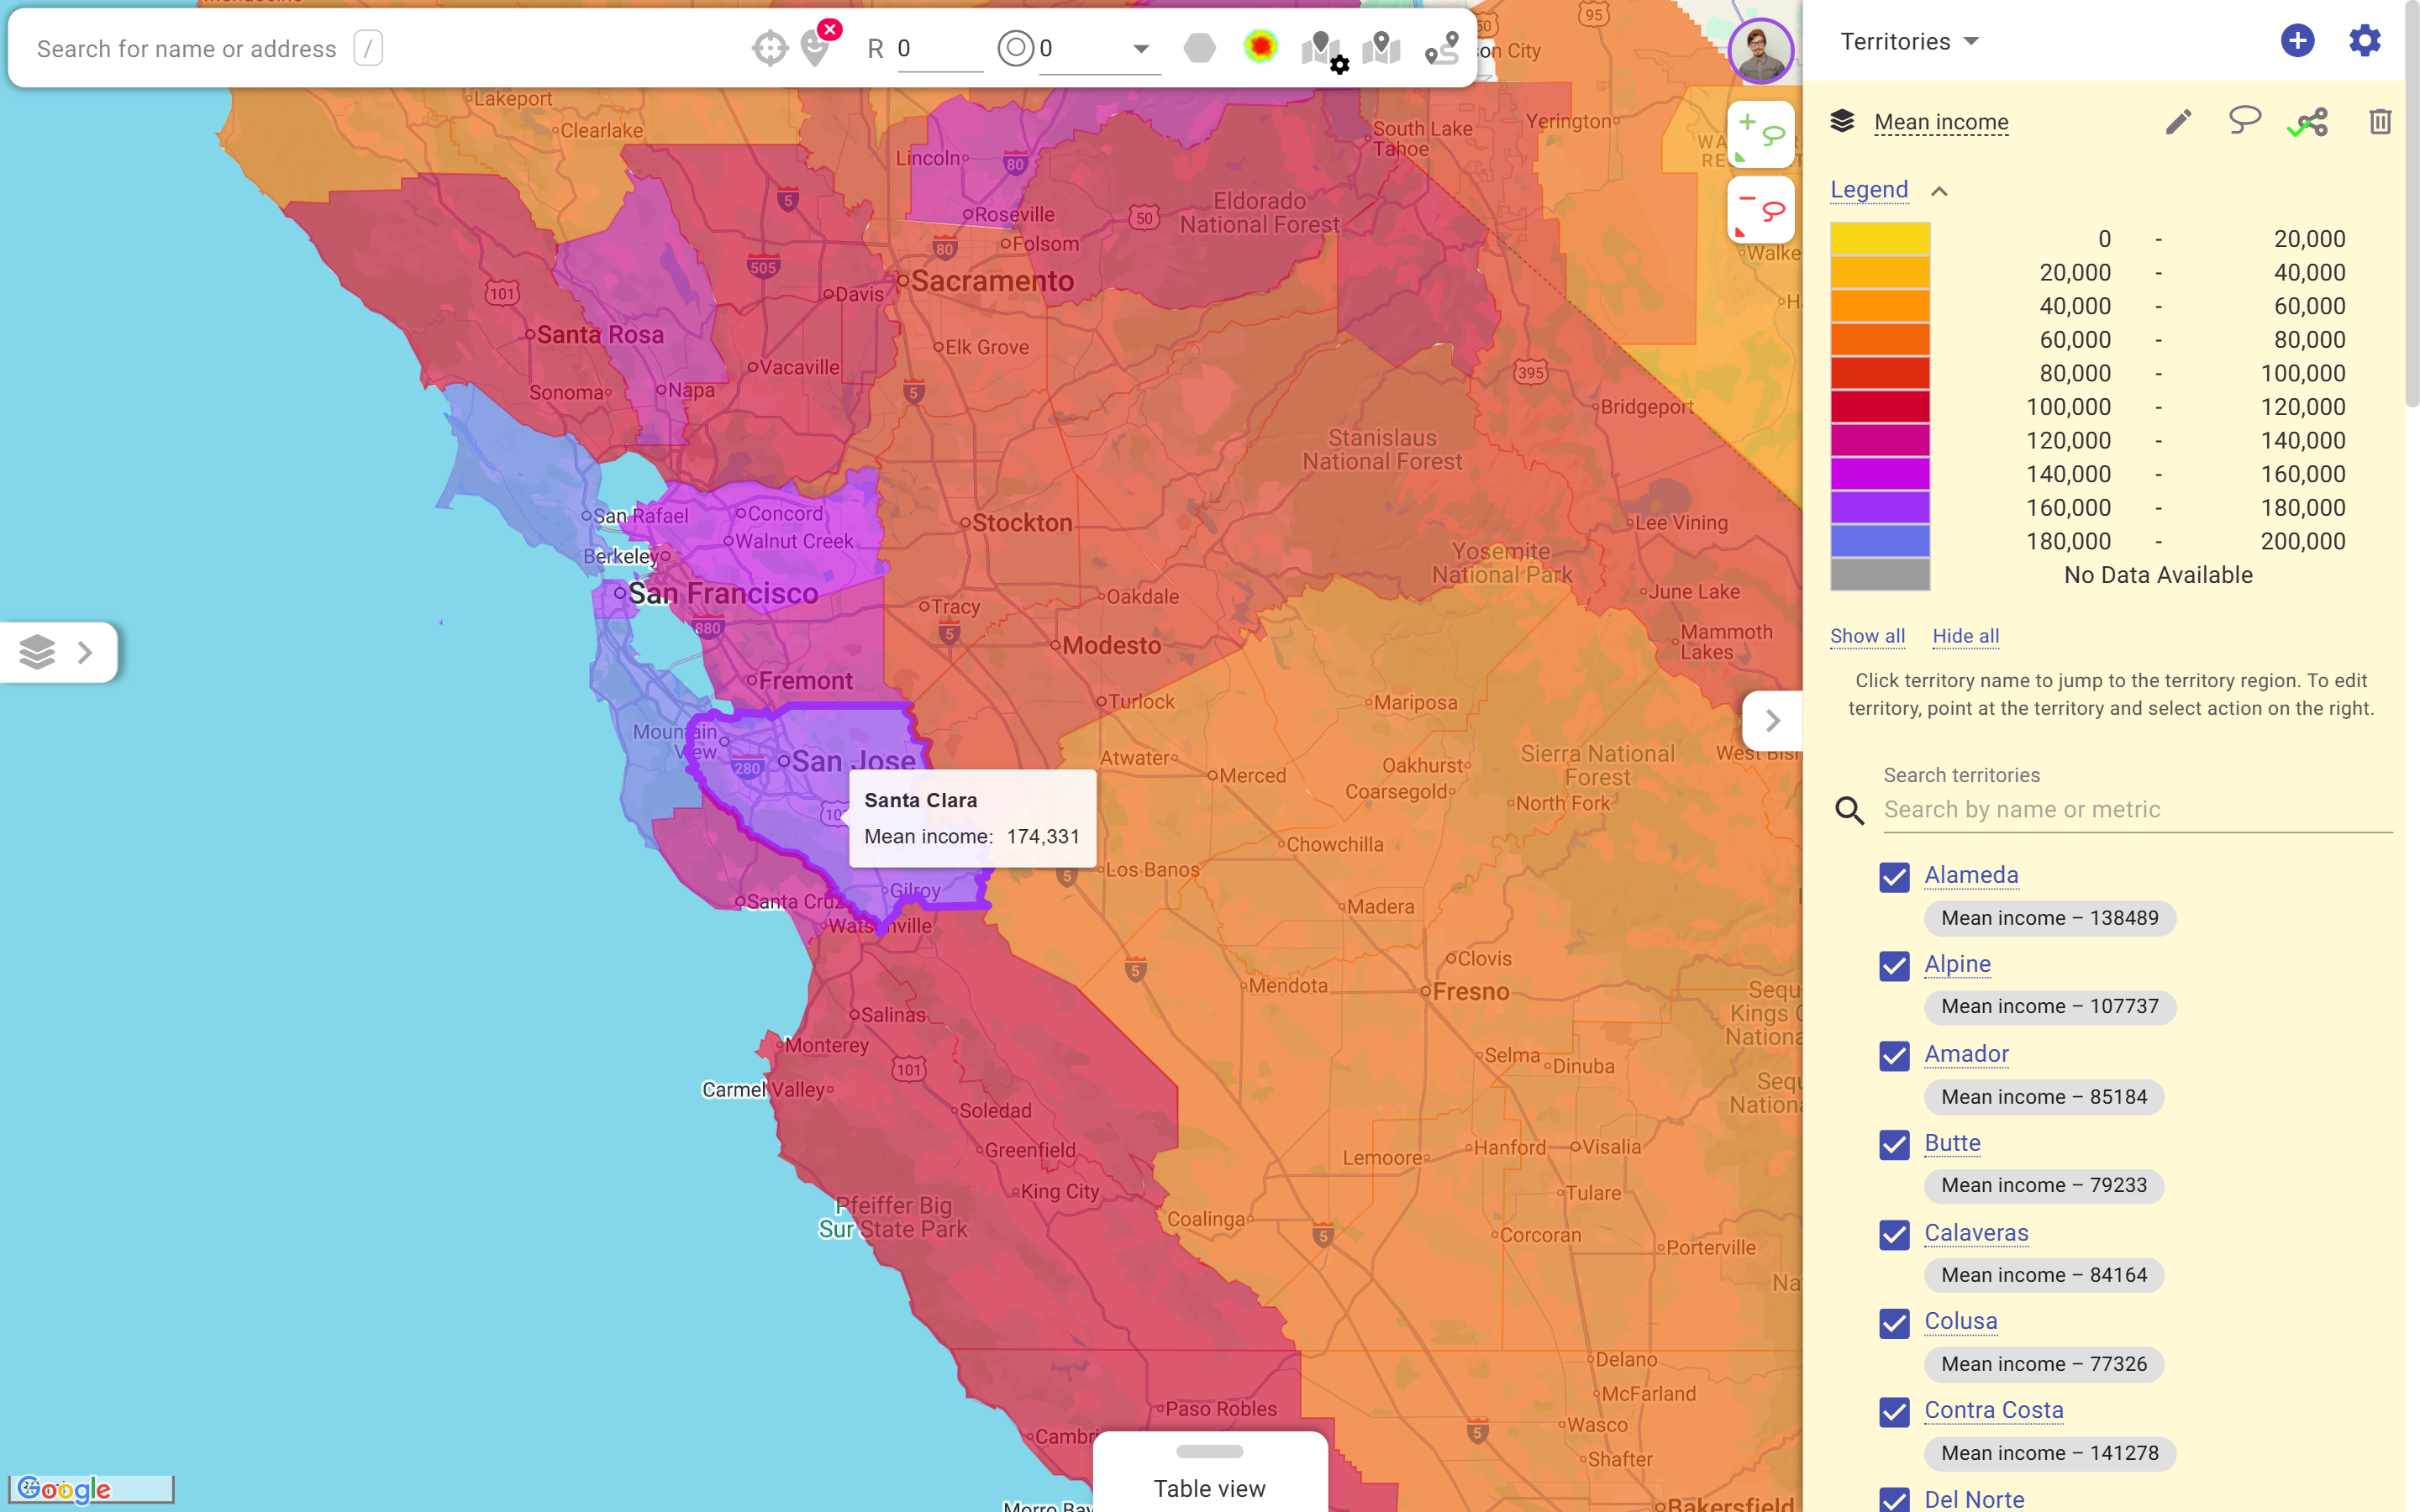
Task: Open the Territories dropdown menu
Action: pos(1909,42)
